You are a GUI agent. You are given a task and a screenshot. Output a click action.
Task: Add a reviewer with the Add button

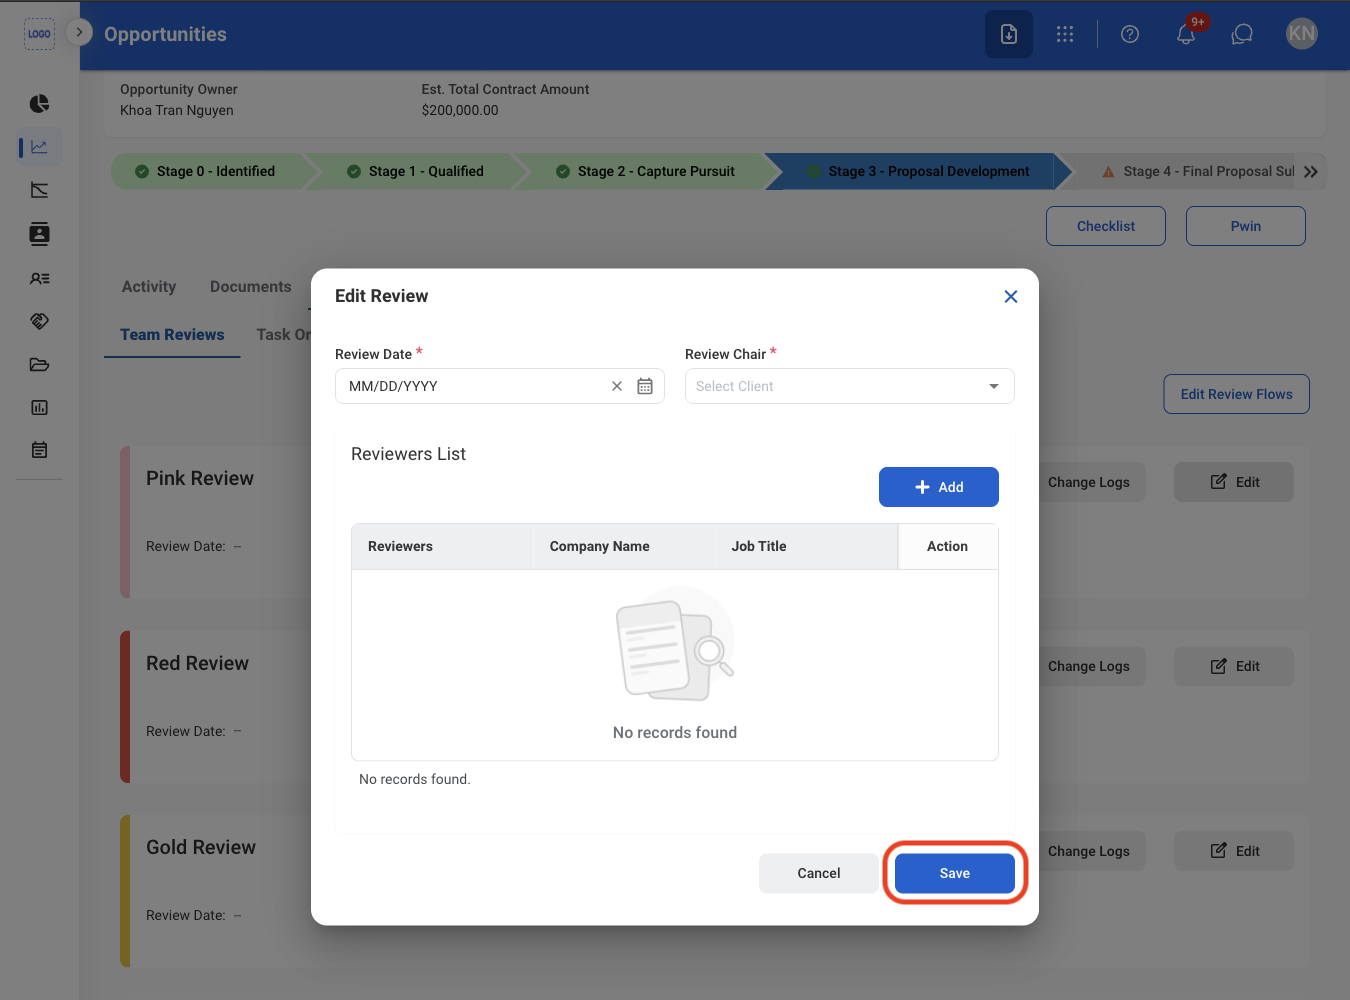point(939,487)
